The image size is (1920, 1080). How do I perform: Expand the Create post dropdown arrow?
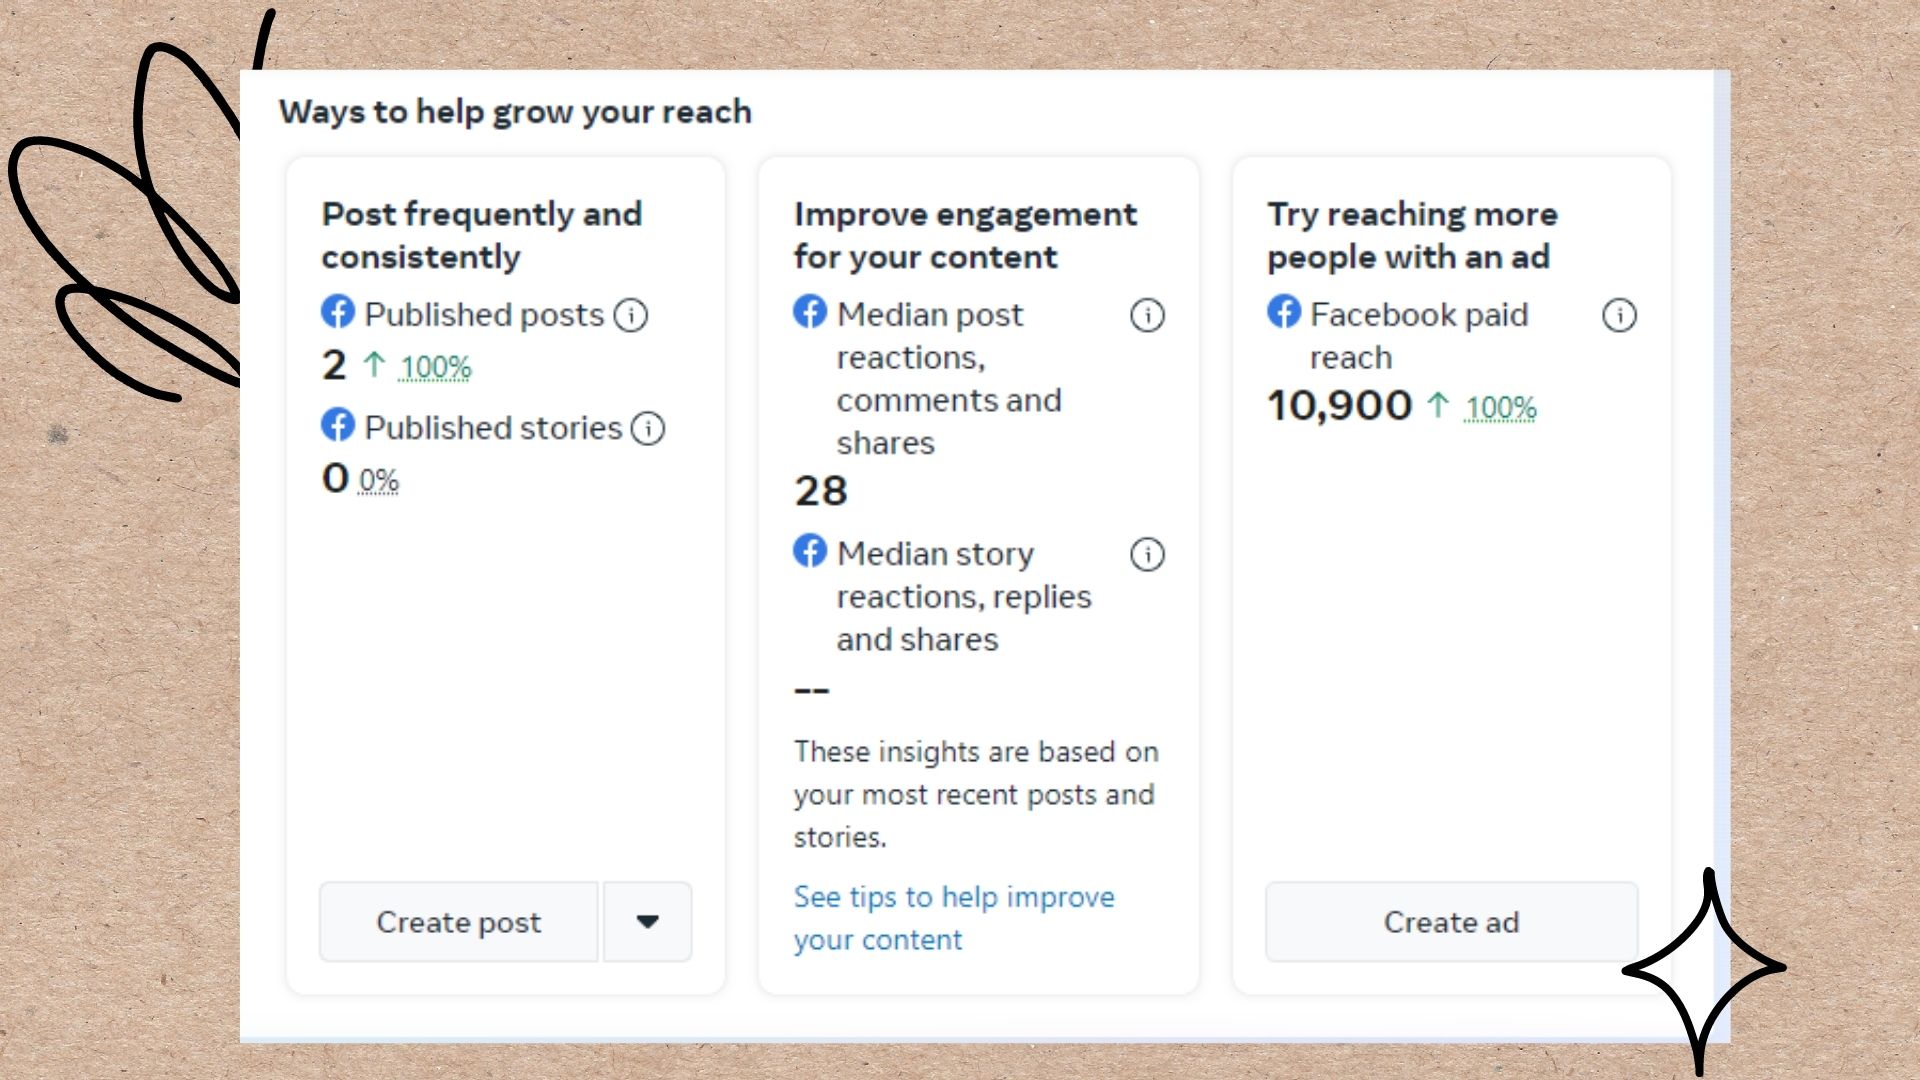click(648, 922)
